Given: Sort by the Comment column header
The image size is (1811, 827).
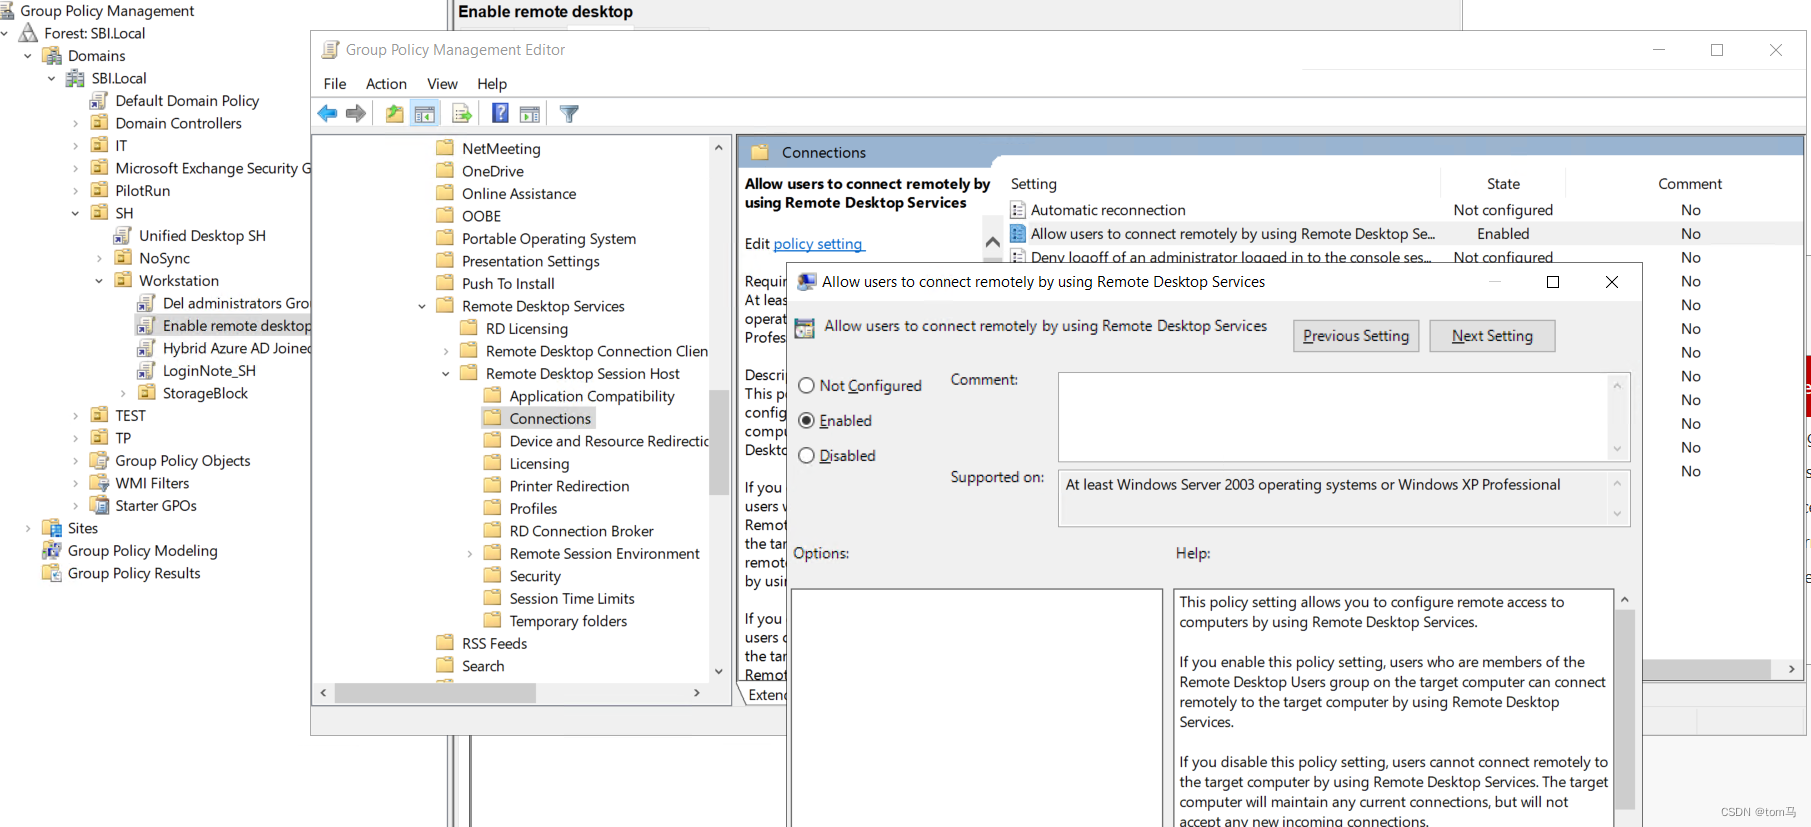Looking at the screenshot, I should [x=1690, y=184].
